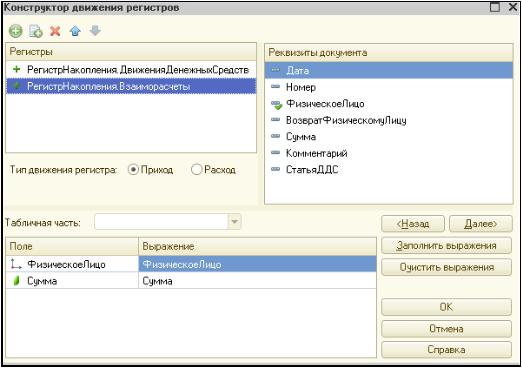The width and height of the screenshot is (522, 368).
Task: Select the Комментарий document attribute
Action: click(389, 153)
